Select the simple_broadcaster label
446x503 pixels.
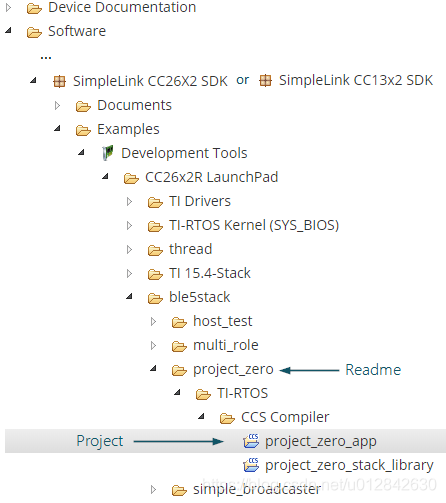coord(257,489)
